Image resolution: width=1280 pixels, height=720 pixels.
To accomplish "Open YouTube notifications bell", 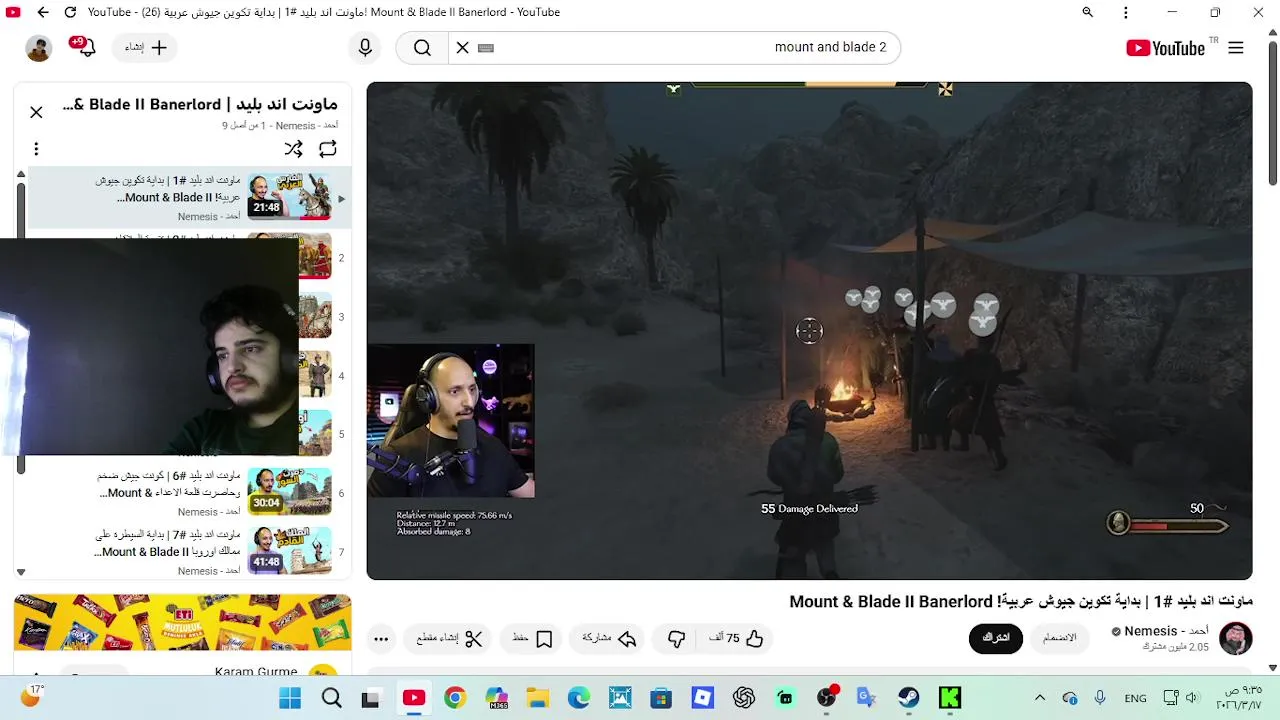I will click(86, 47).
